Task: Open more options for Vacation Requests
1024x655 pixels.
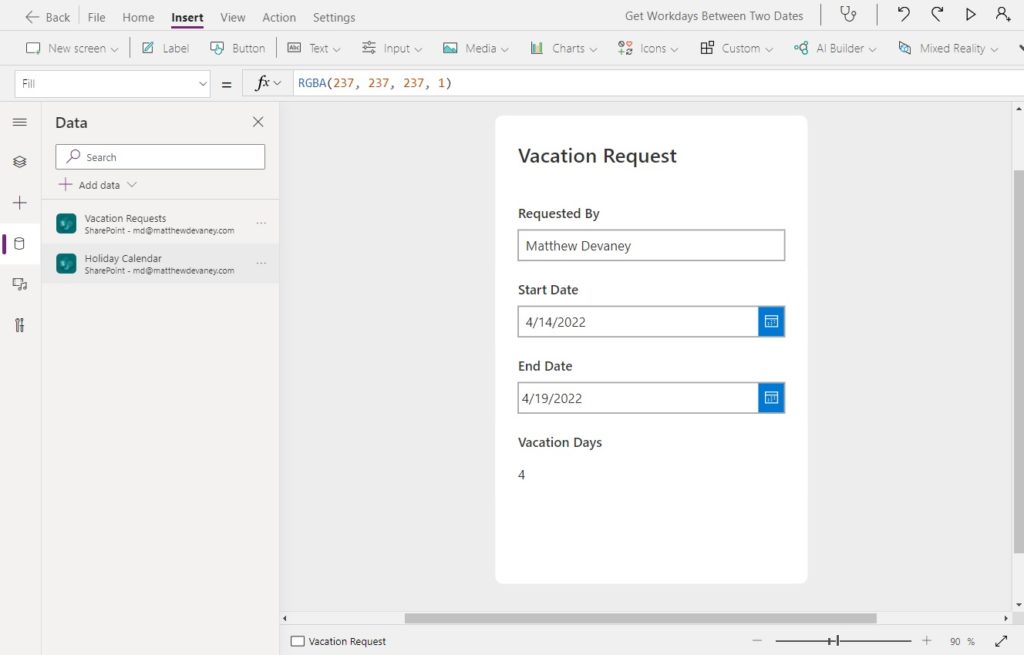Action: point(261,223)
